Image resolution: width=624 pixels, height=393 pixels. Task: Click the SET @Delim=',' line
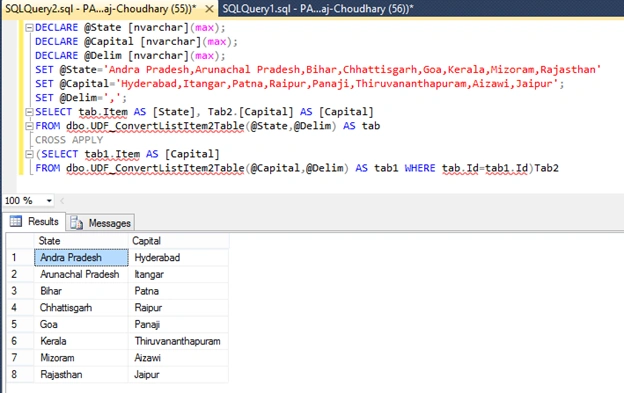click(x=81, y=98)
